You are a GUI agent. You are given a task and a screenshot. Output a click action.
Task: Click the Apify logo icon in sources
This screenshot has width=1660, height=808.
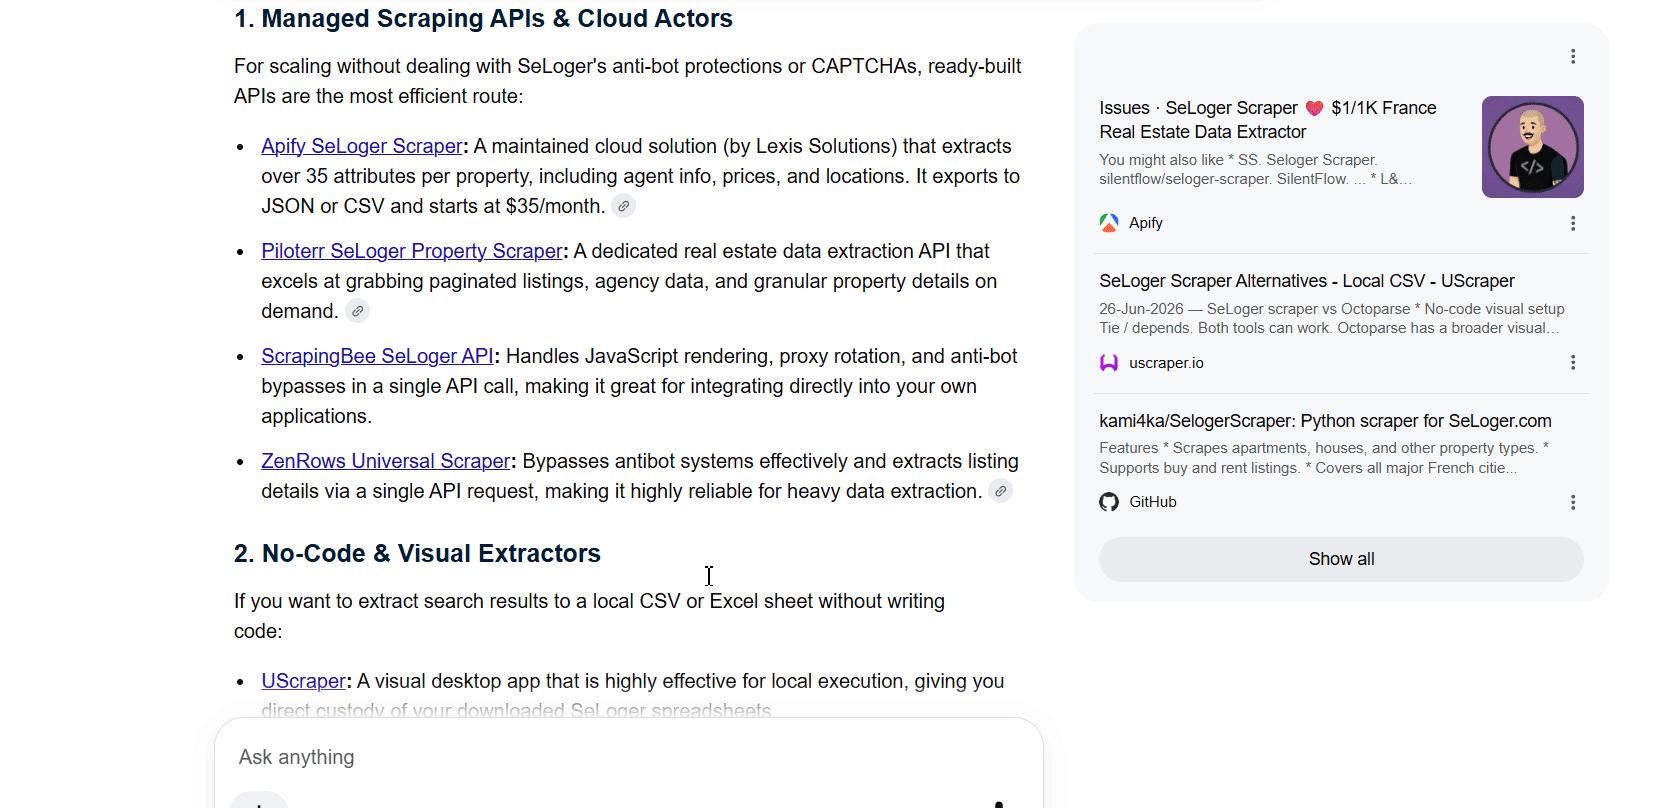pyautogui.click(x=1109, y=223)
